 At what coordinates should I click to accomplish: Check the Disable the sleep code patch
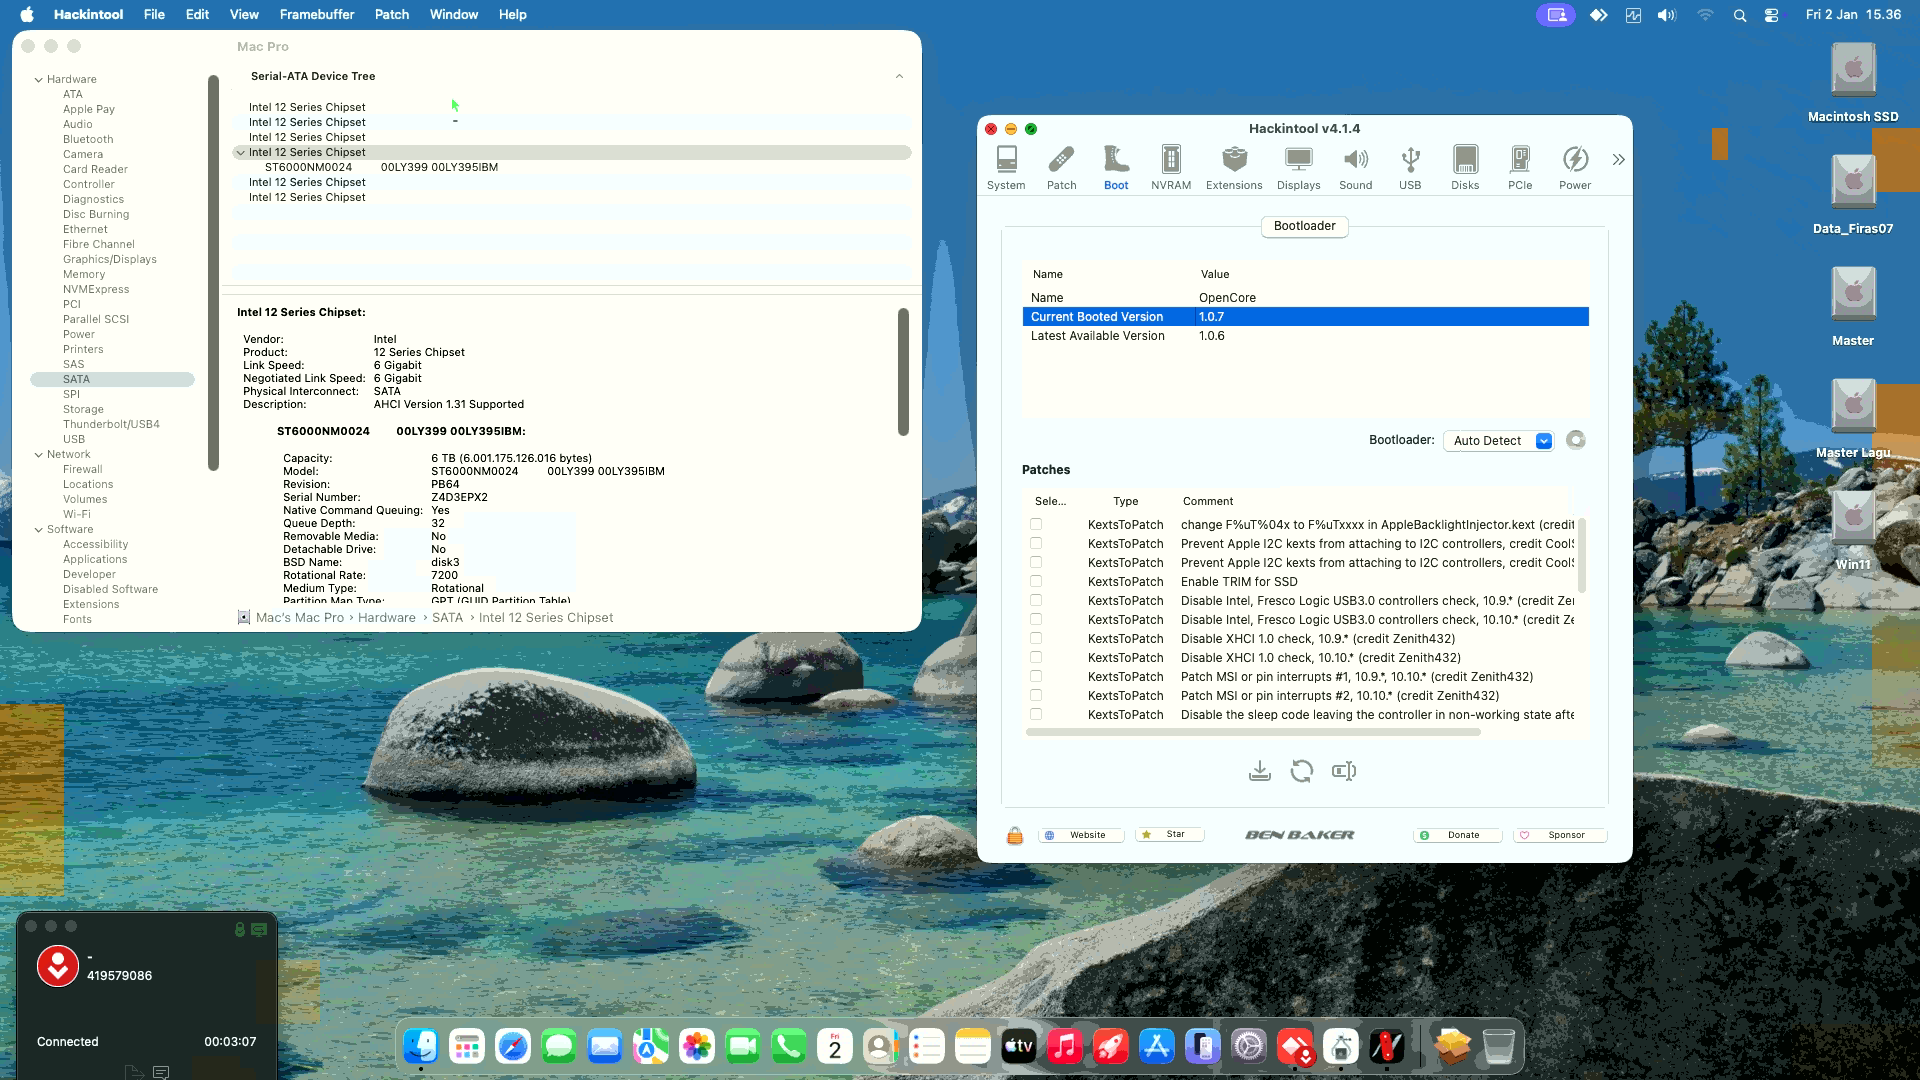[1036, 714]
